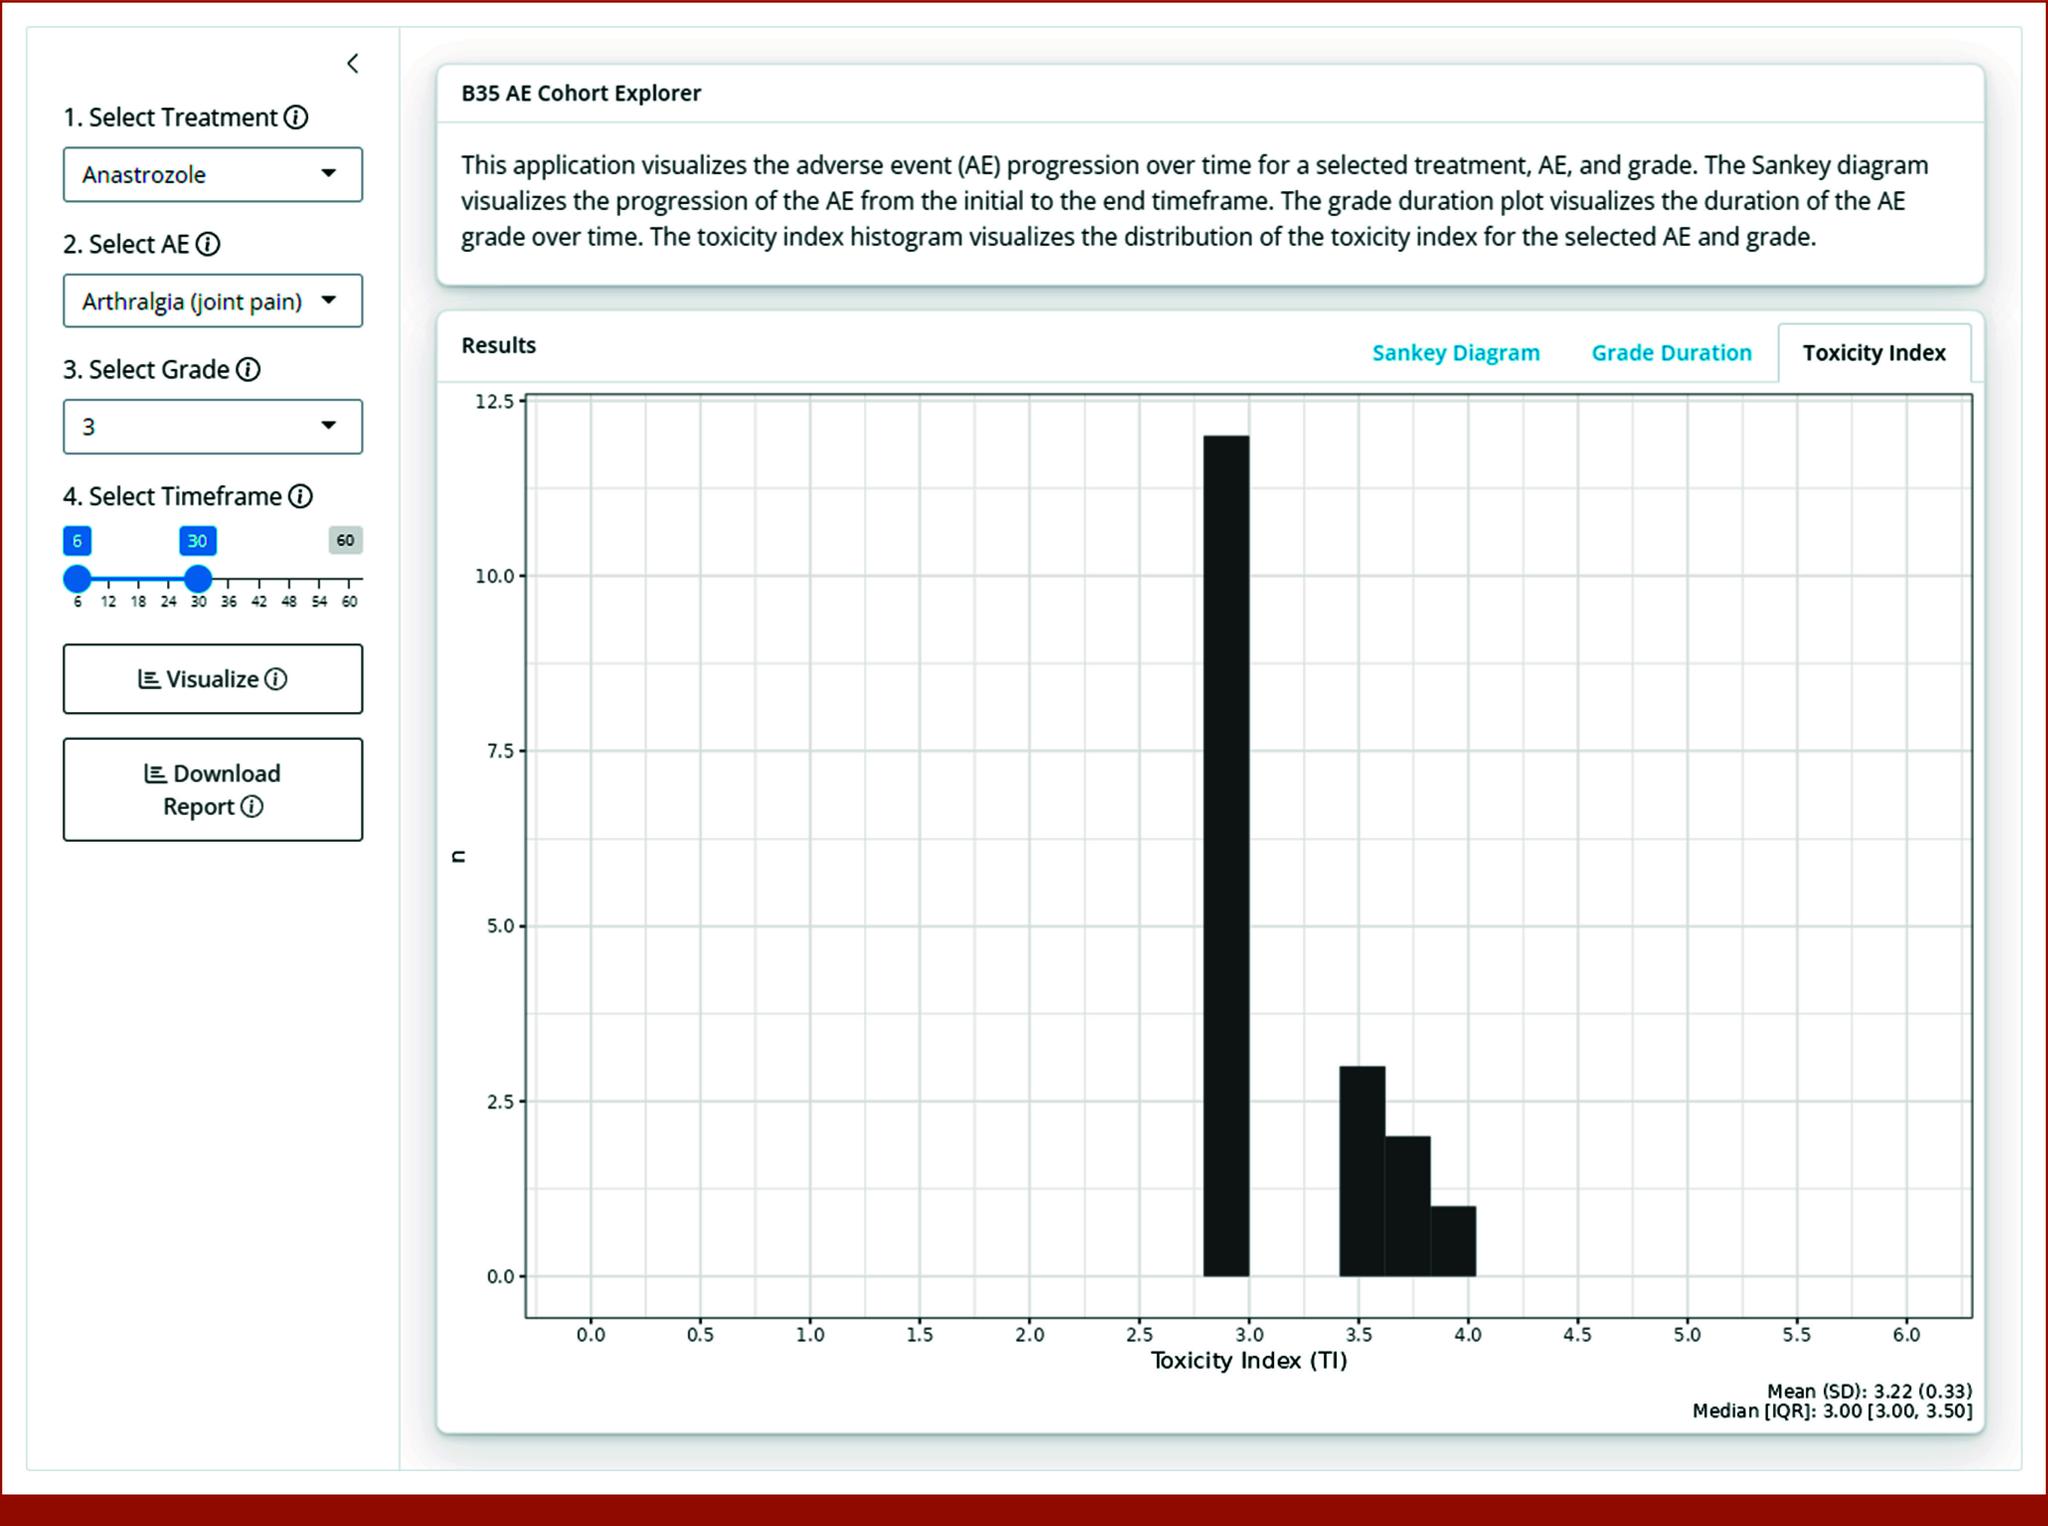Viewport: 2048px width, 1526px height.
Task: Open the grade dropdown showing 3
Action: coord(213,427)
